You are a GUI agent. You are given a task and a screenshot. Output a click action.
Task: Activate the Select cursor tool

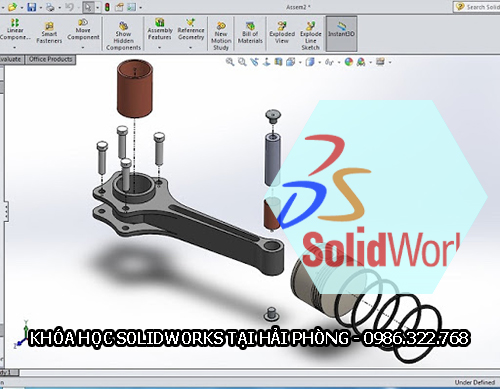(88, 7)
